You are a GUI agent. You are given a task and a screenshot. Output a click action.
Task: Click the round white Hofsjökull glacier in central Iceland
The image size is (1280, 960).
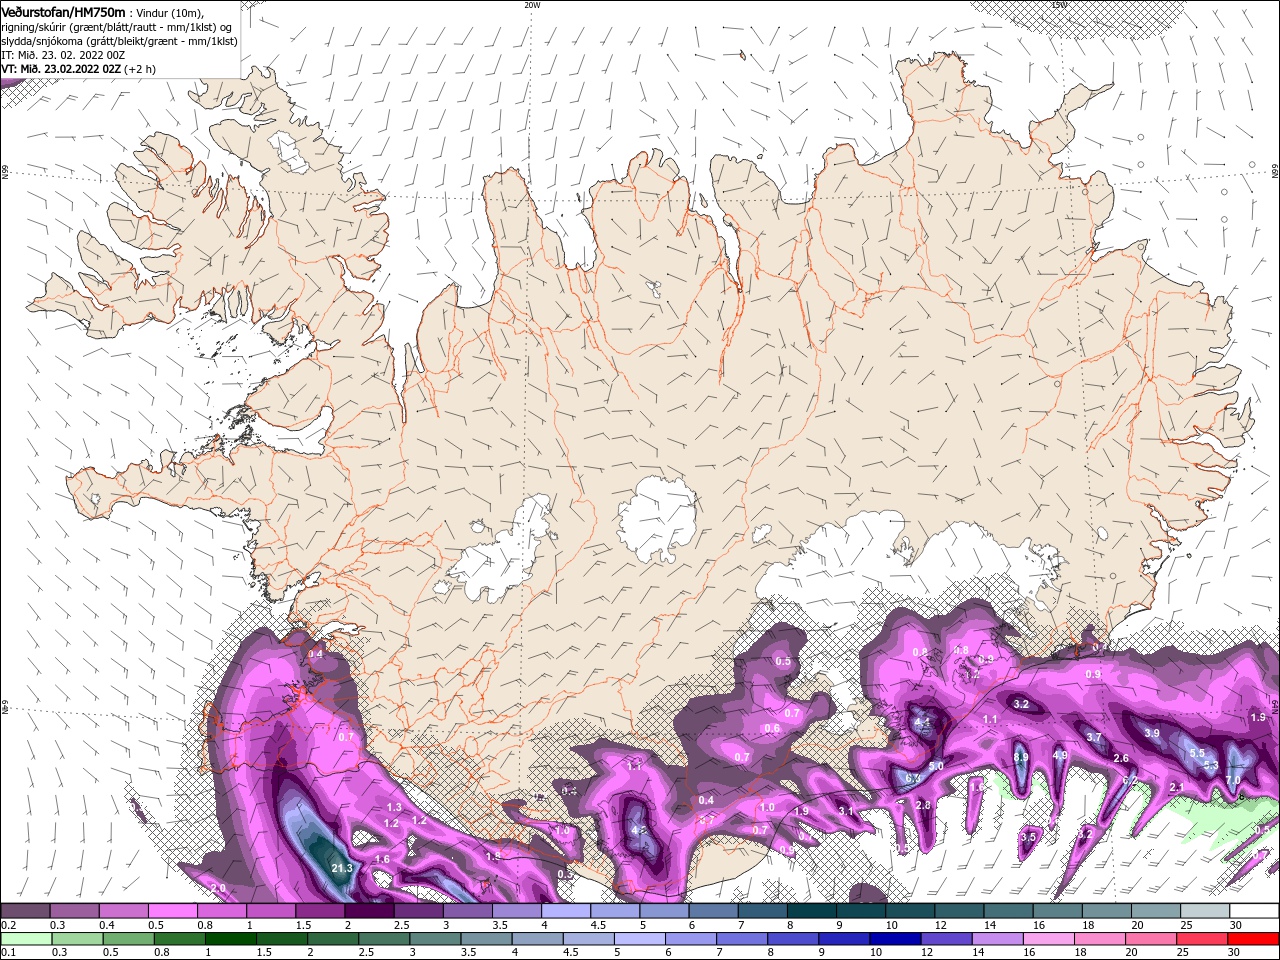[657, 520]
